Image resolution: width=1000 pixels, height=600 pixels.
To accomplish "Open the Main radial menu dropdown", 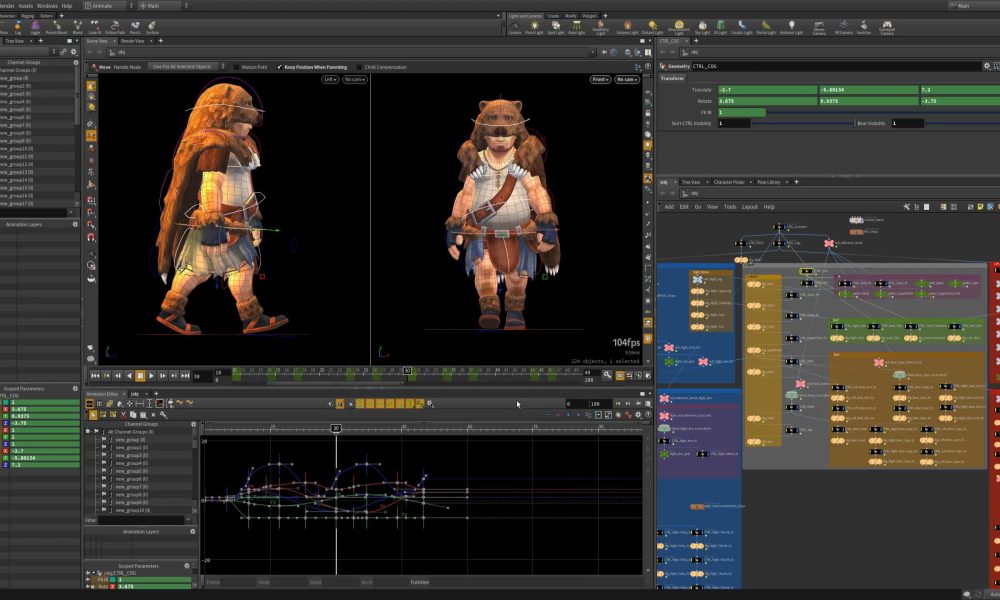I will tap(163, 6).
